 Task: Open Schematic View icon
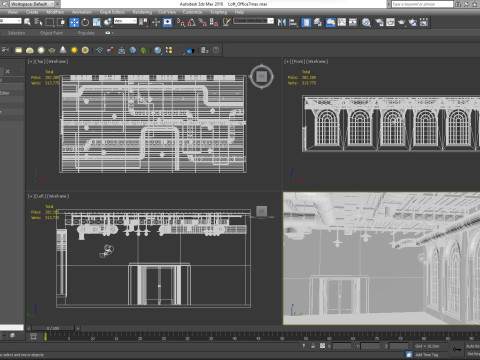click(353, 22)
